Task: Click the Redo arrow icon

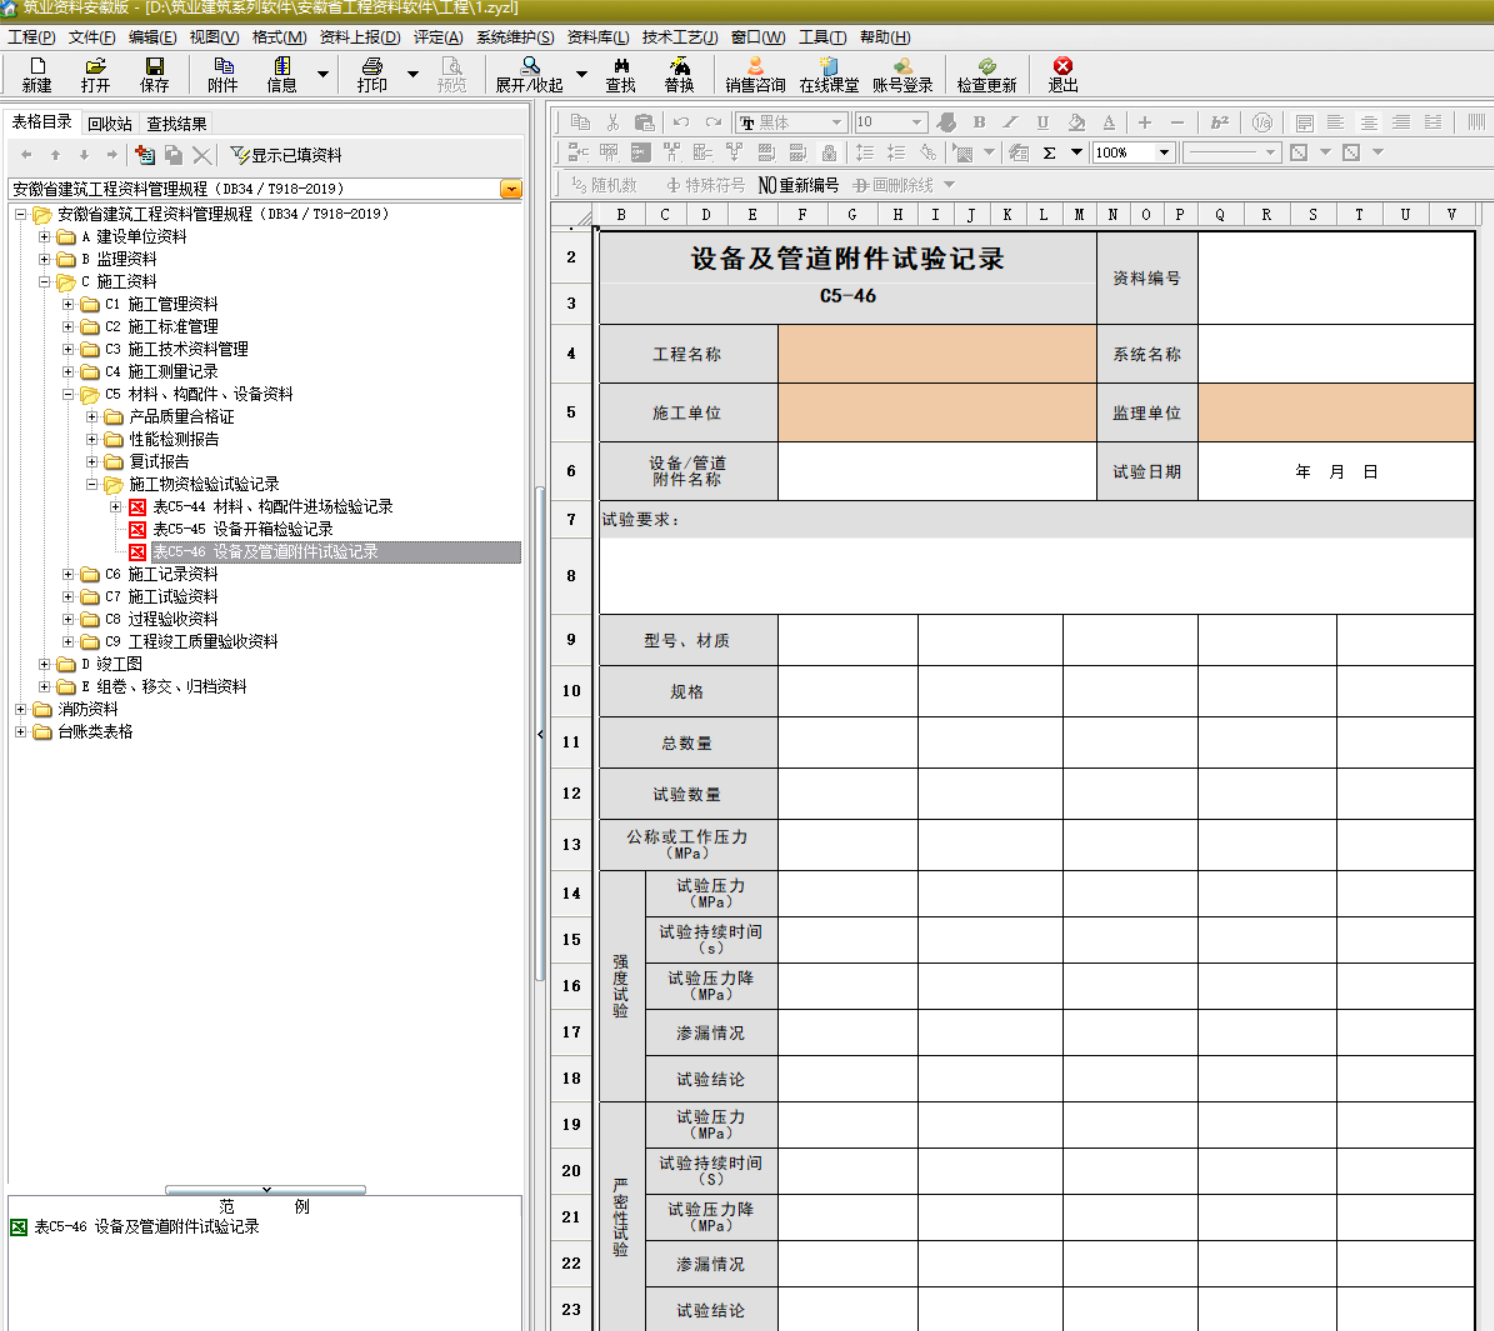Action: [x=713, y=122]
